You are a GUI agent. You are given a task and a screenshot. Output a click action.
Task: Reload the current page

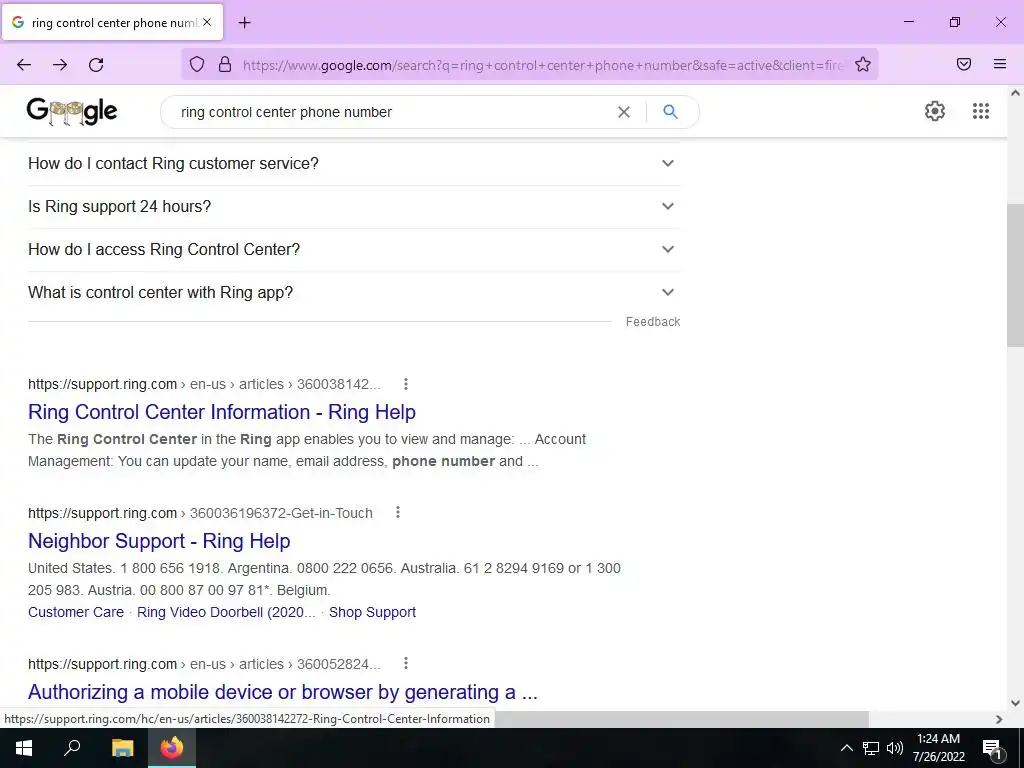(x=96, y=65)
